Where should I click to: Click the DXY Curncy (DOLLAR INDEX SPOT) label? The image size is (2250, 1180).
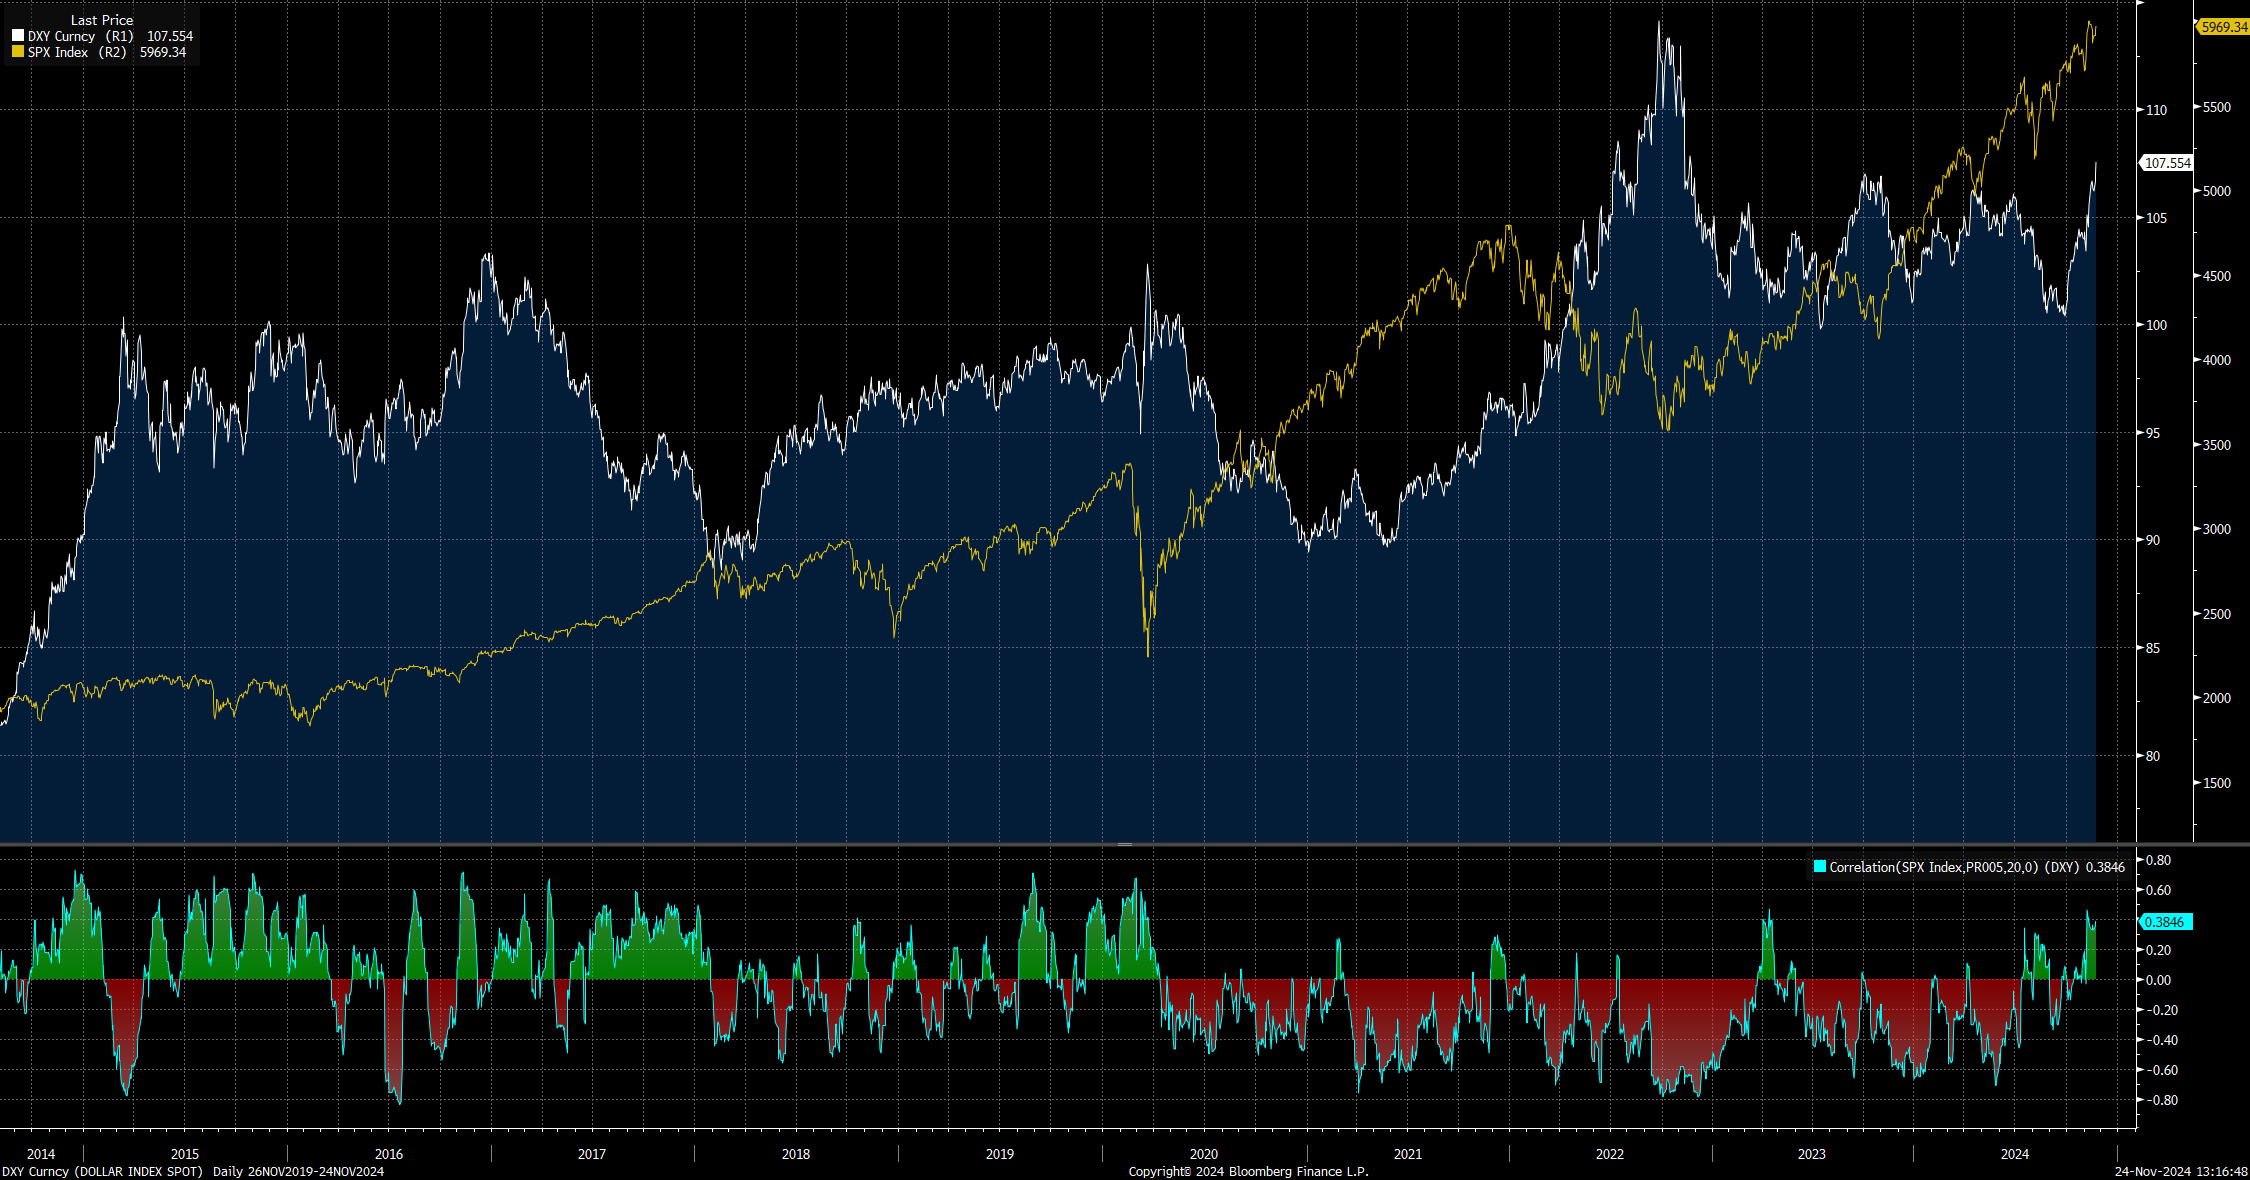[x=103, y=1172]
